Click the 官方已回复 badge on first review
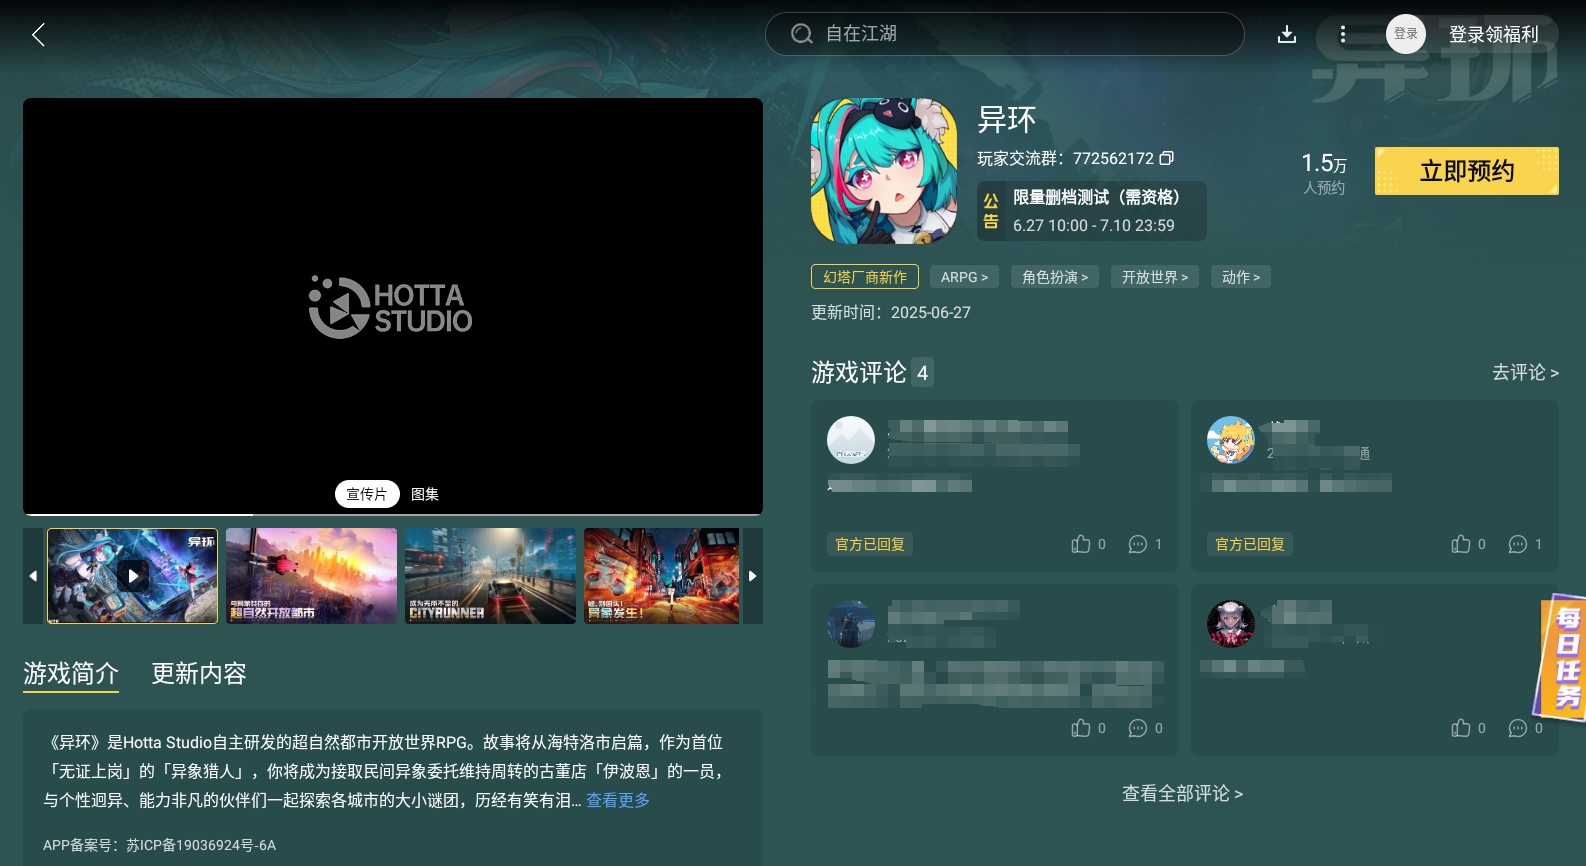 click(870, 544)
